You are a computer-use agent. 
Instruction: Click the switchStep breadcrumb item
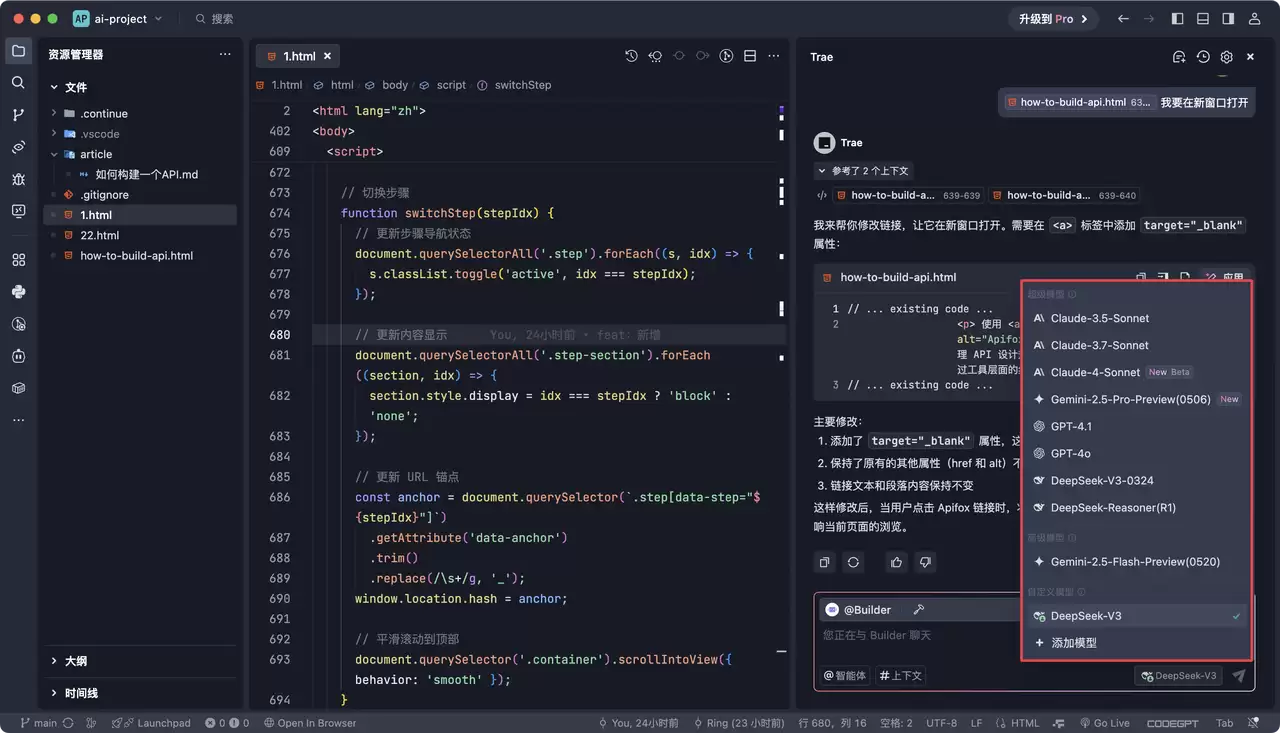[522, 85]
